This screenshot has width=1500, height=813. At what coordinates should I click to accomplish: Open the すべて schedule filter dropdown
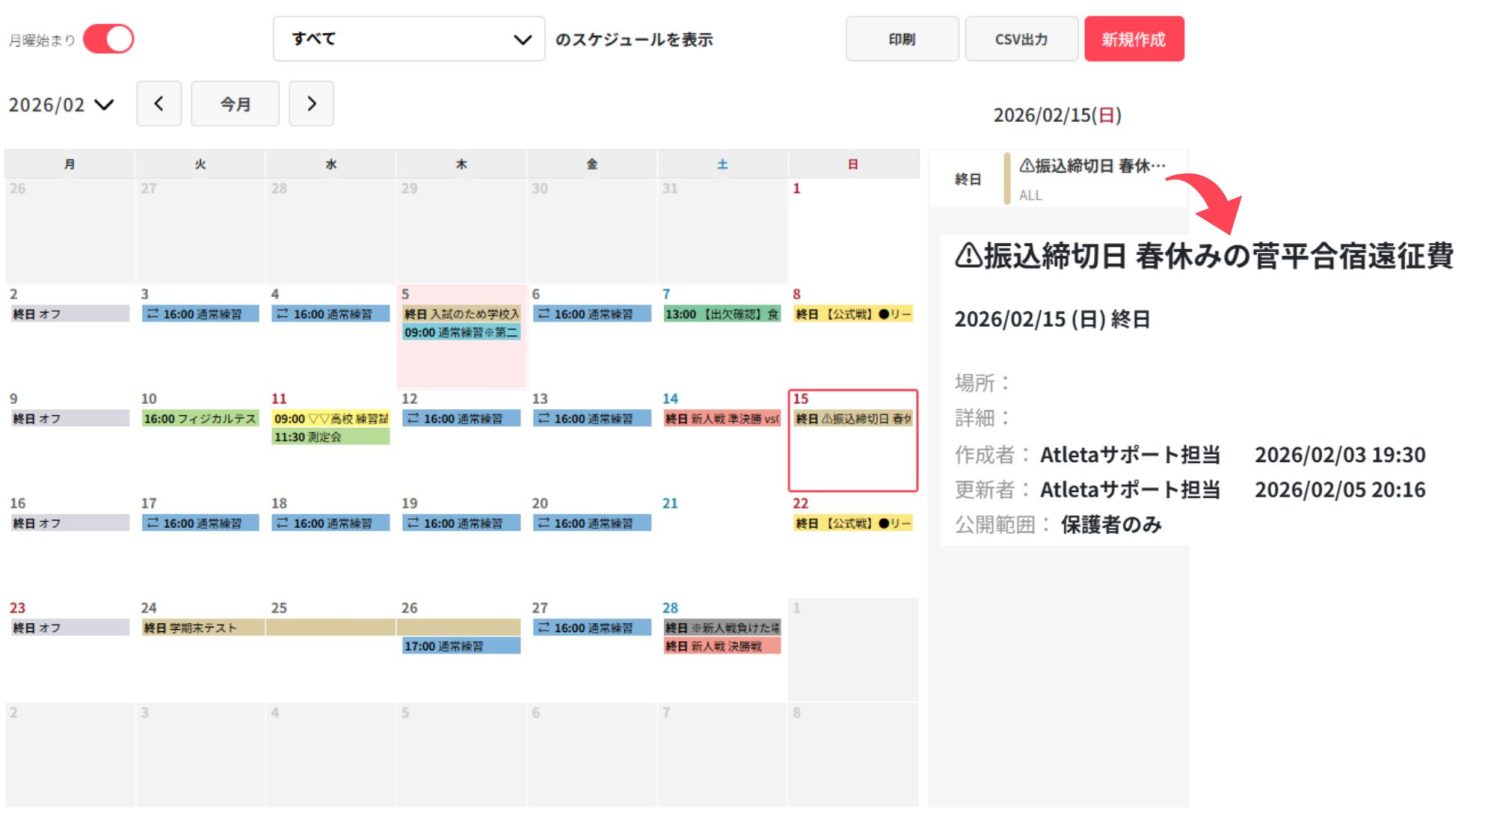pos(408,39)
